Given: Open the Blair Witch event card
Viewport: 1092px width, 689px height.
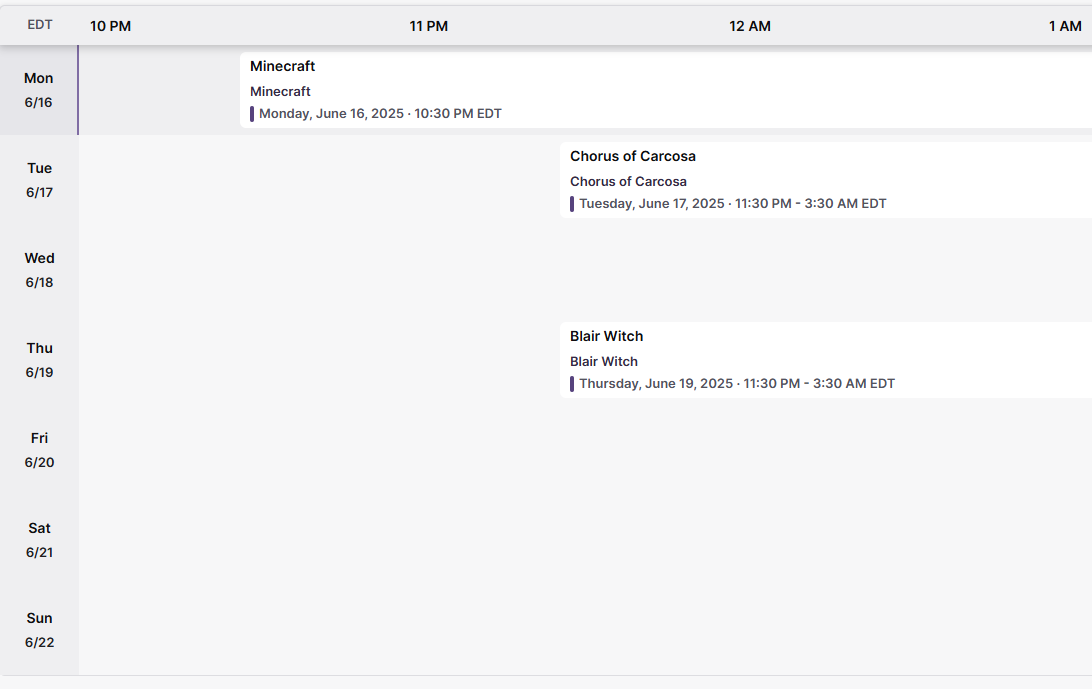Looking at the screenshot, I should pos(826,360).
